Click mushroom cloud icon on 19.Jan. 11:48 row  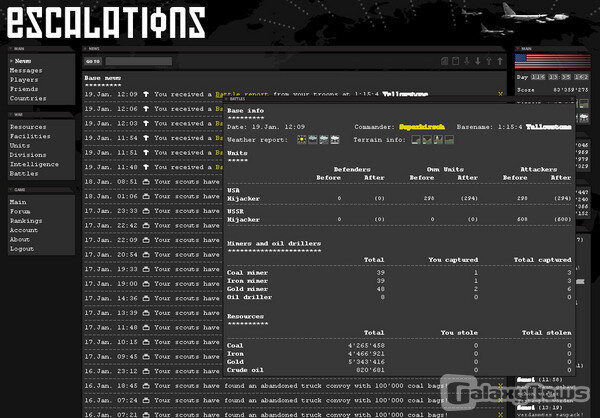(146, 167)
